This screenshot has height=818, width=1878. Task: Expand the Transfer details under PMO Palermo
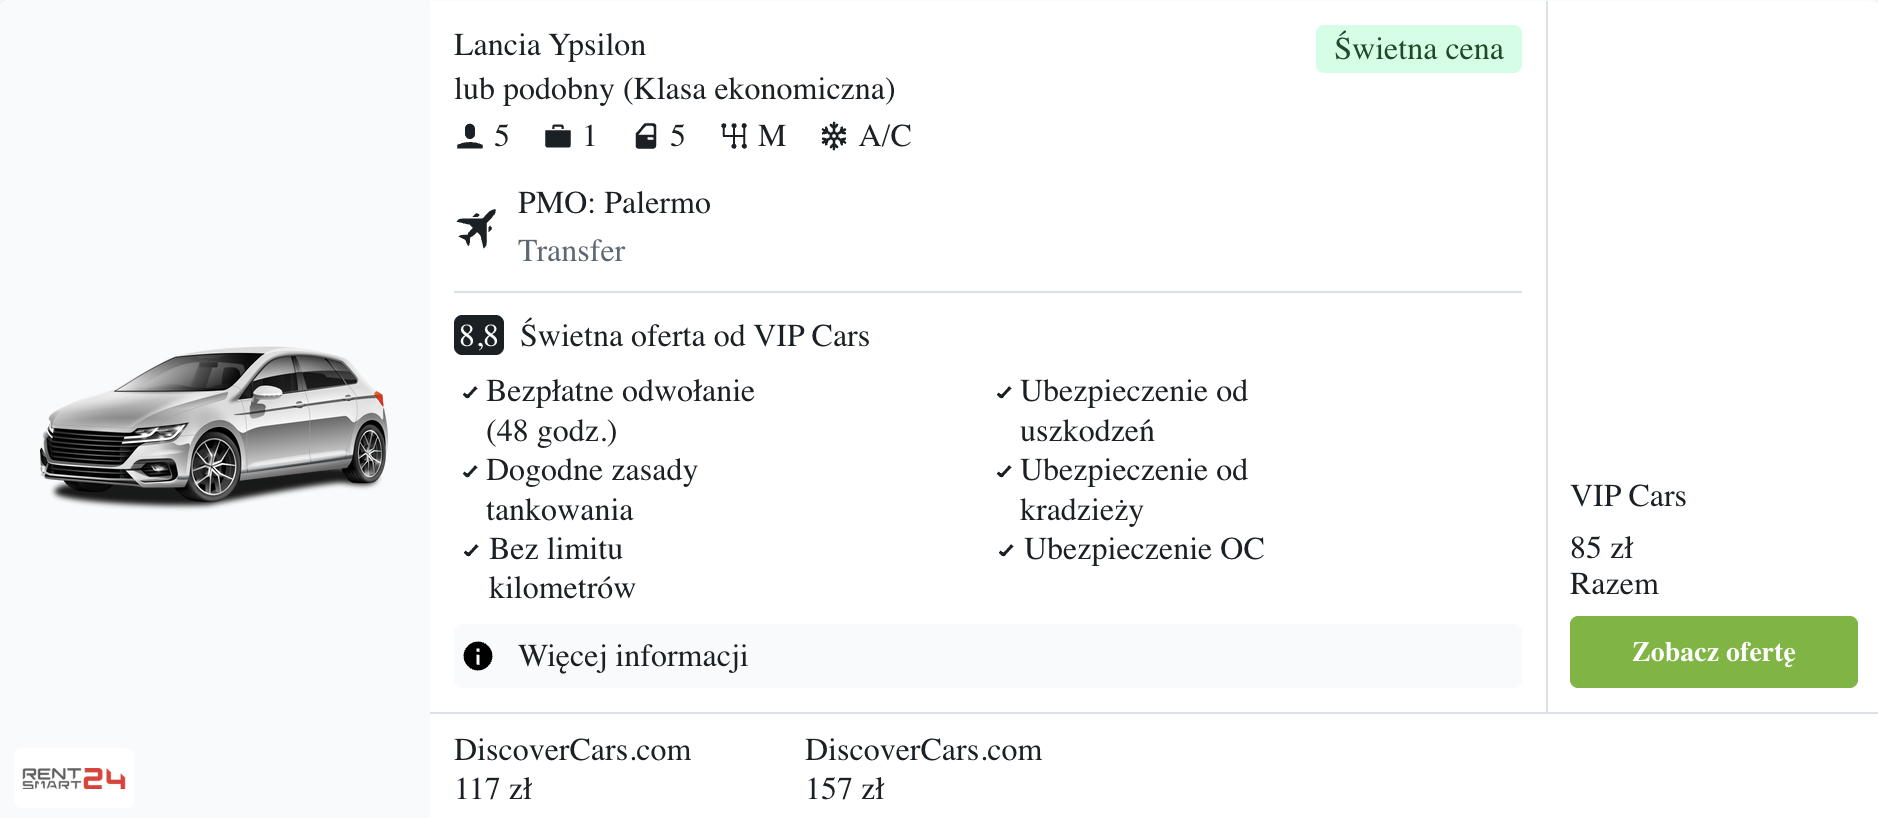571,251
